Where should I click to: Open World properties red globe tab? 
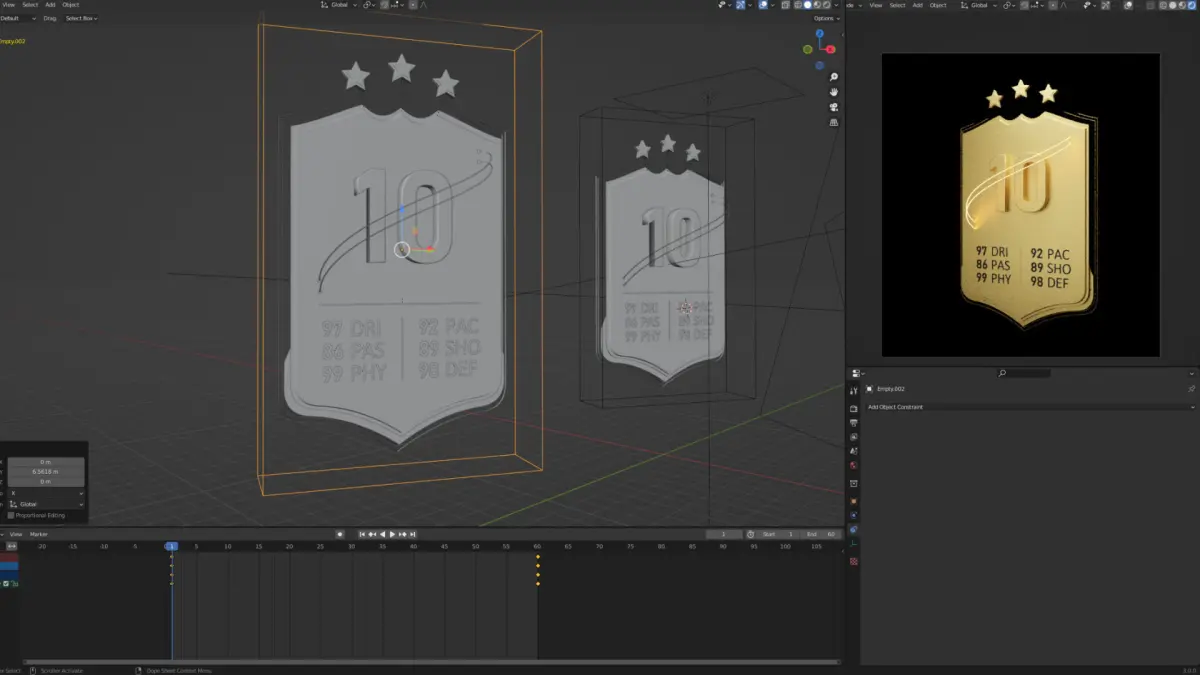853,465
